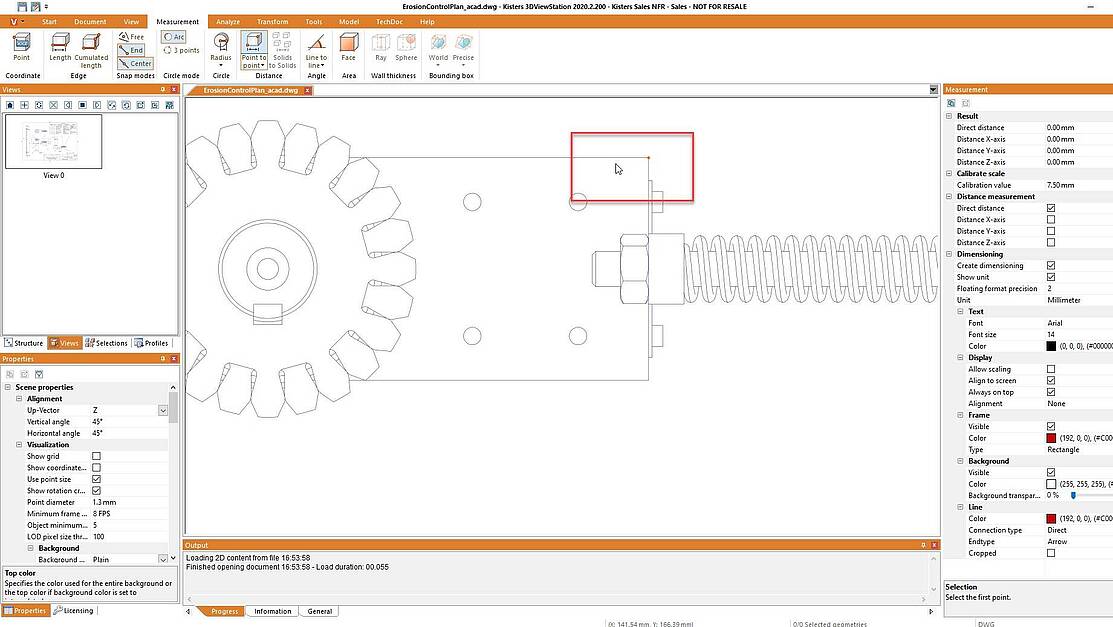Image resolution: width=1113 pixels, height=627 pixels.
Task: Choose the End snap mode
Action: [x=131, y=50]
